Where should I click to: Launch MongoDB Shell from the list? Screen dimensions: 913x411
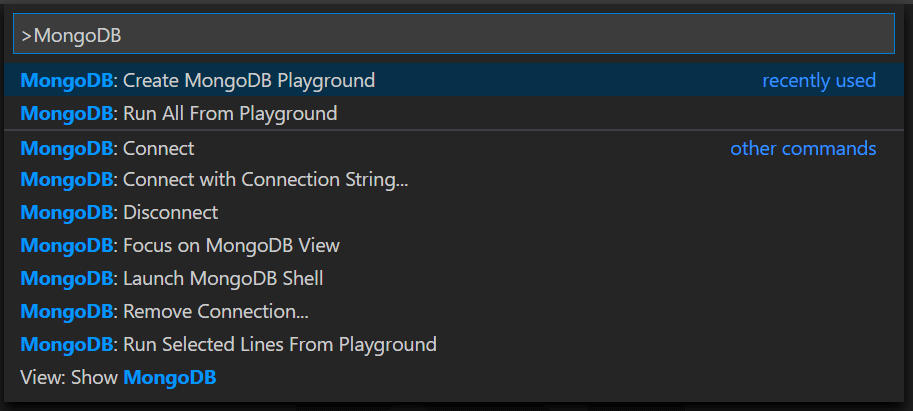(222, 278)
